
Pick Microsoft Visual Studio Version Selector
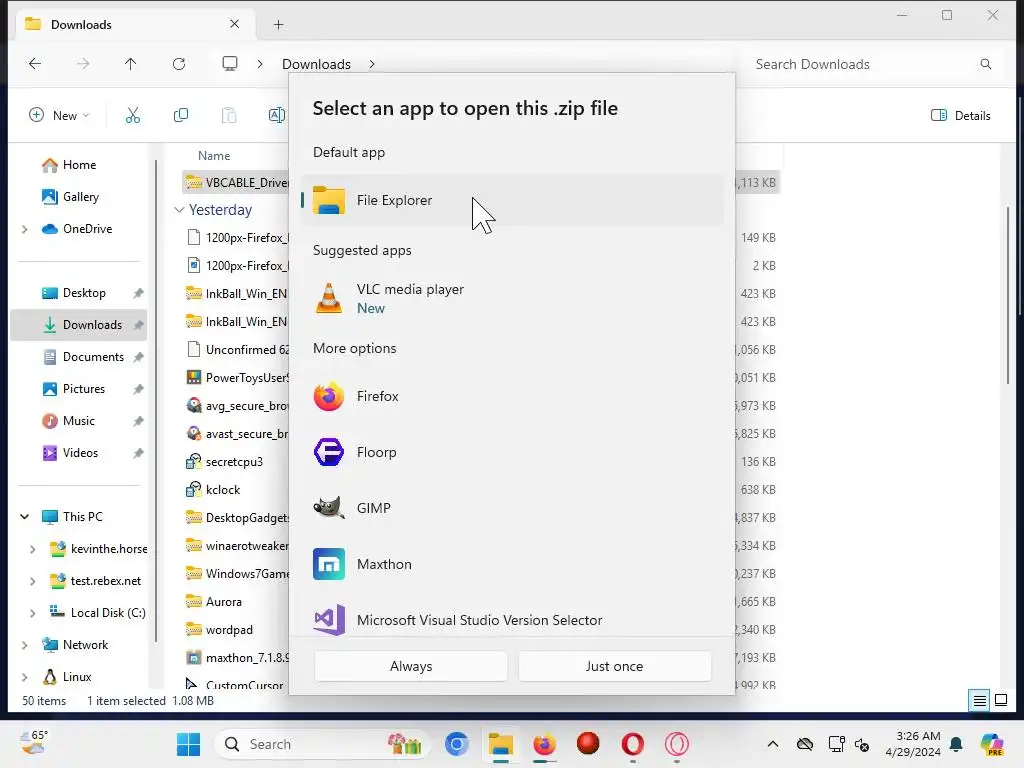(512, 619)
